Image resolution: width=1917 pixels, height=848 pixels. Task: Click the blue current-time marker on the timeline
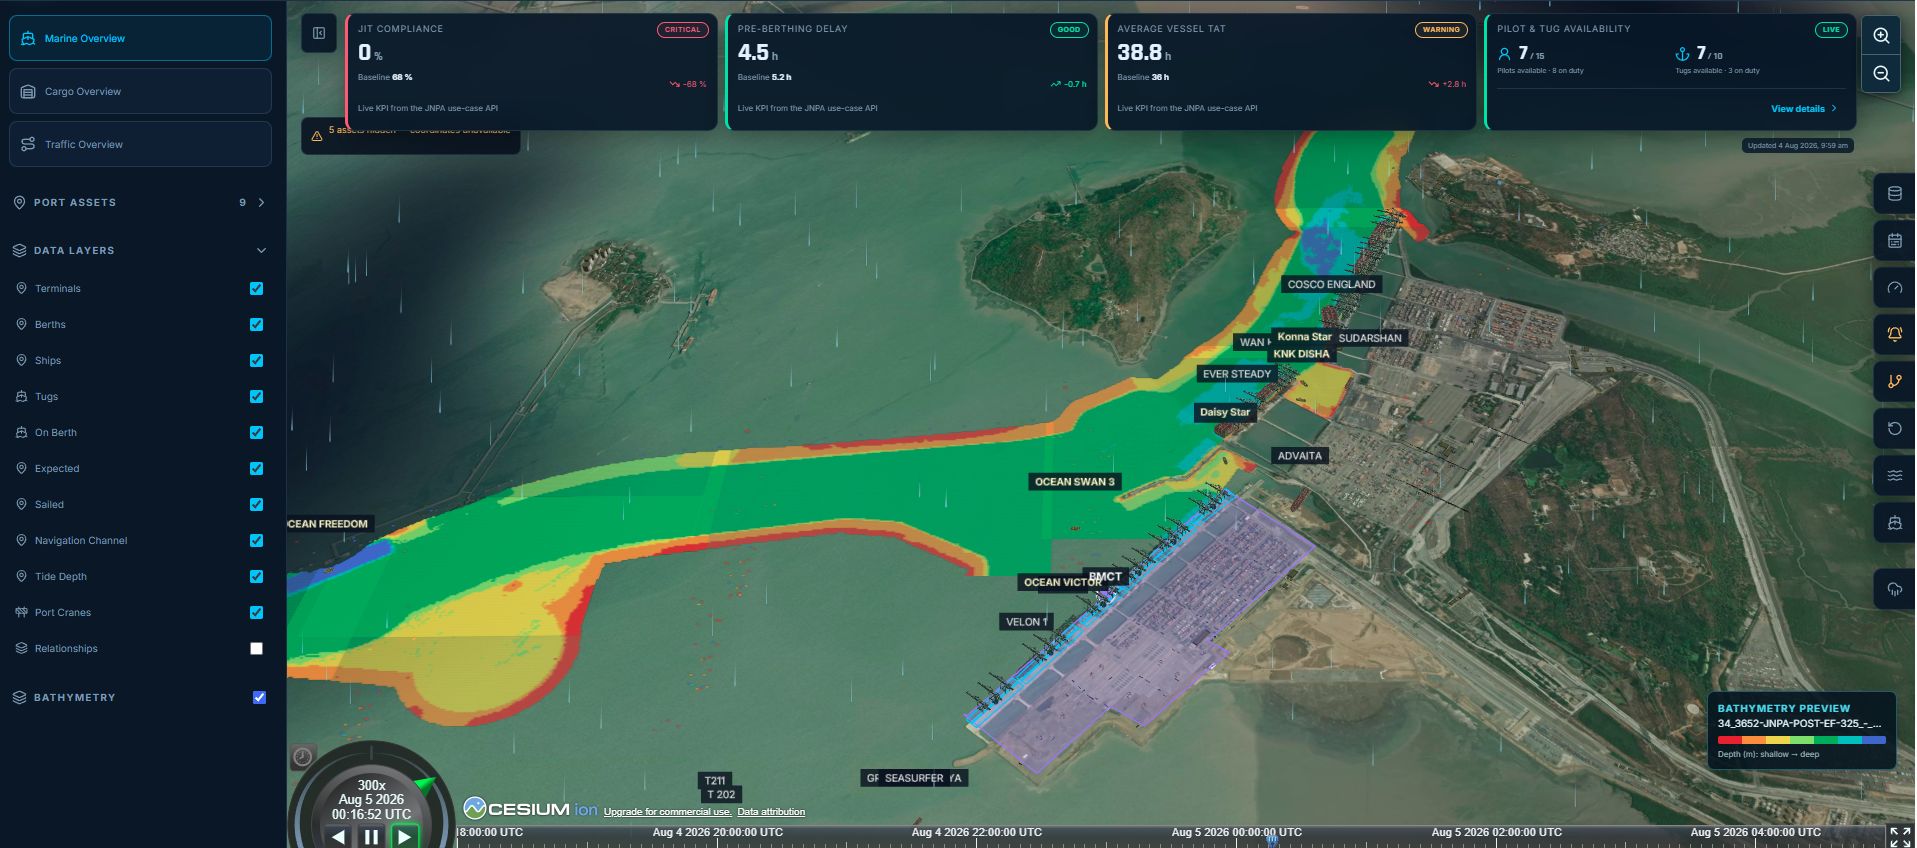click(1272, 839)
